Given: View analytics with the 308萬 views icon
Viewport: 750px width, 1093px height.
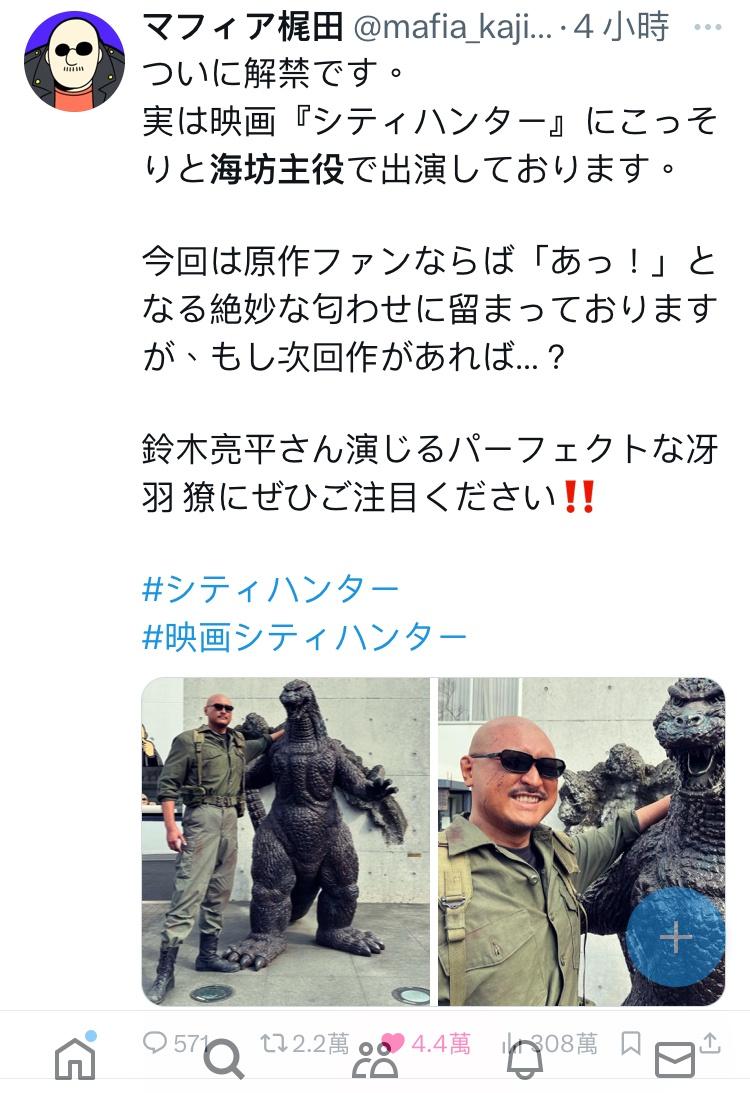Looking at the screenshot, I should coord(514,1044).
